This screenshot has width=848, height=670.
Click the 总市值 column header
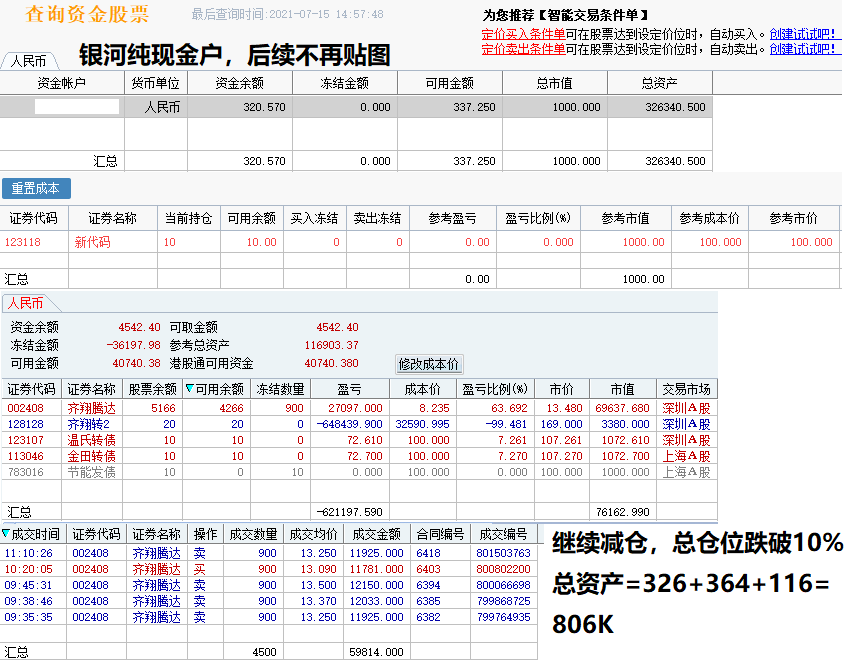tap(555, 83)
